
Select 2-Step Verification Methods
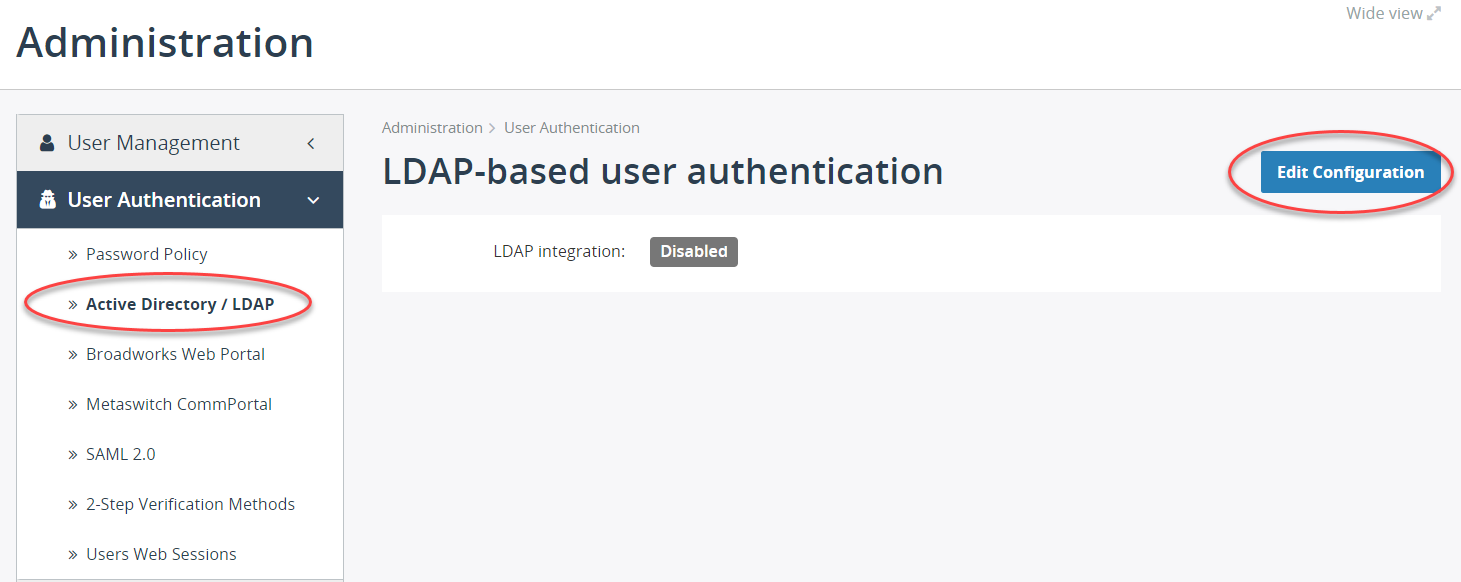coord(191,503)
